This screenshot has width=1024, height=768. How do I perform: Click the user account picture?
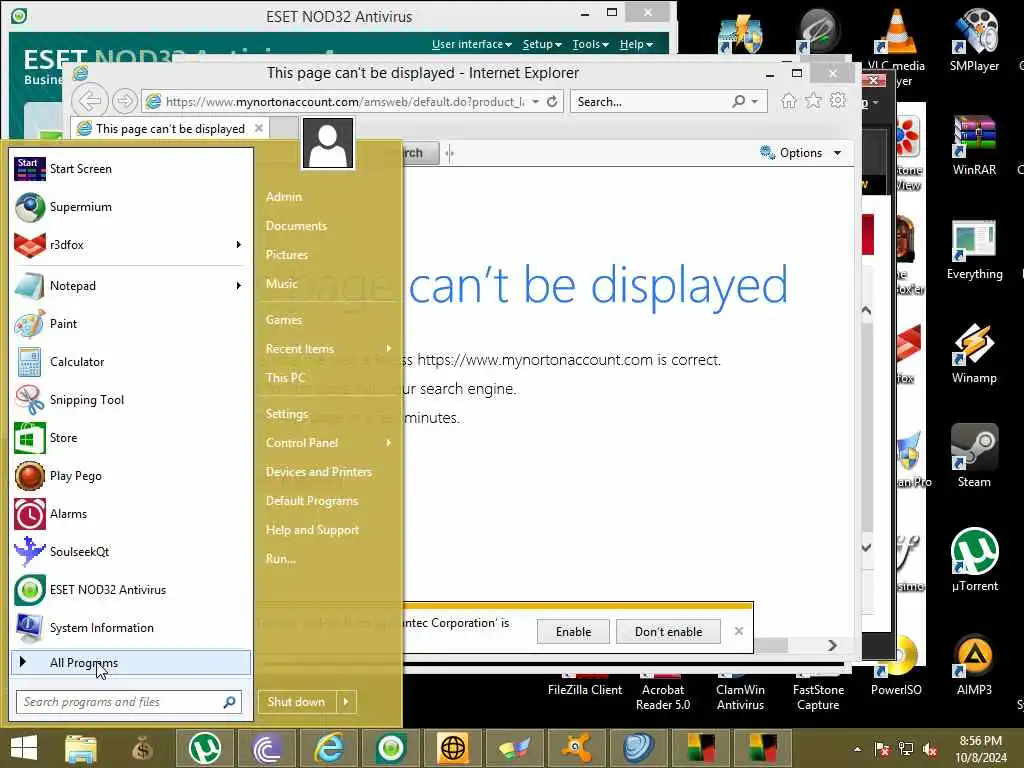(328, 143)
